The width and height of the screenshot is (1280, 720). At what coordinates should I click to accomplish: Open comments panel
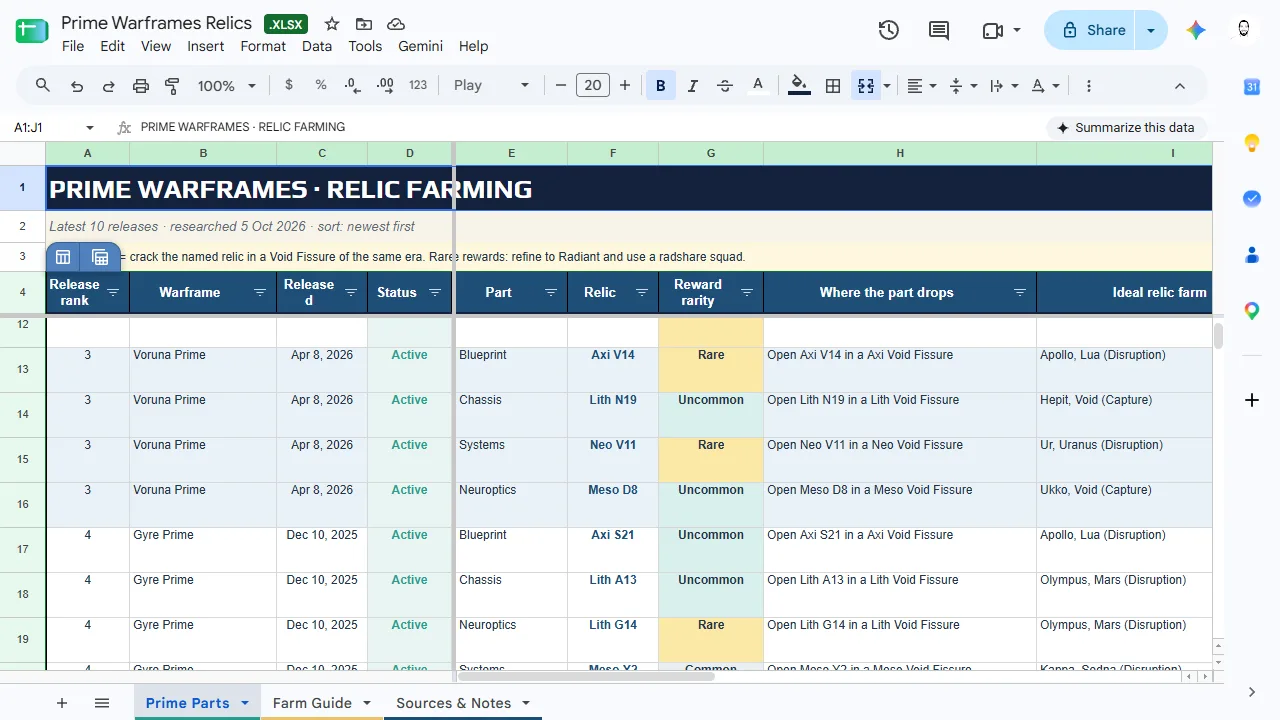[939, 30]
